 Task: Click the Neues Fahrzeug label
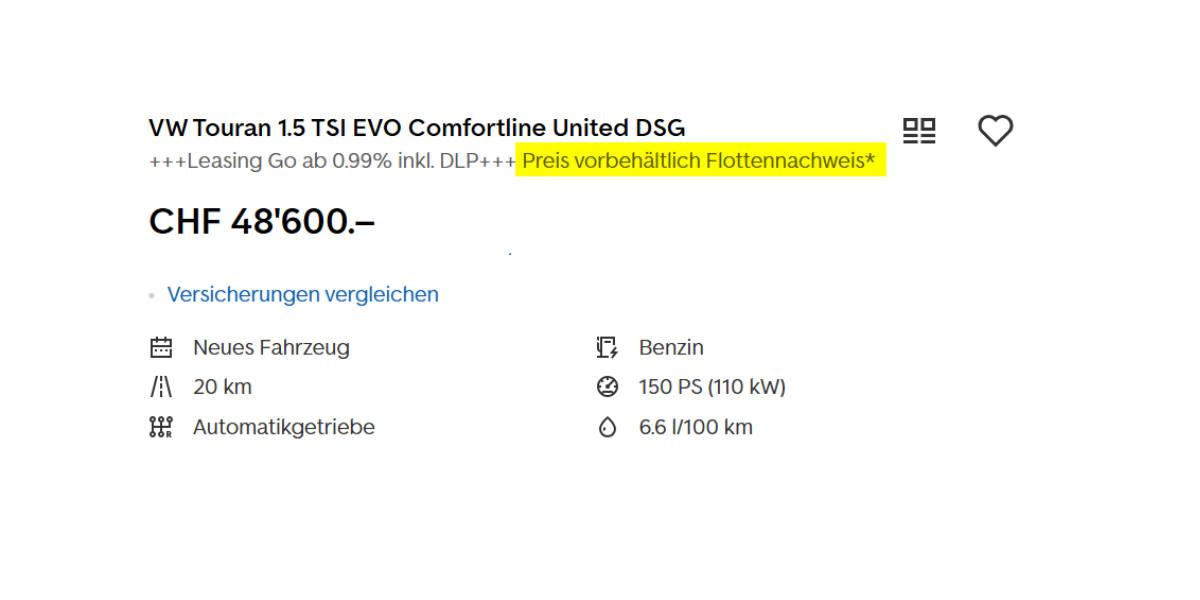(x=271, y=348)
